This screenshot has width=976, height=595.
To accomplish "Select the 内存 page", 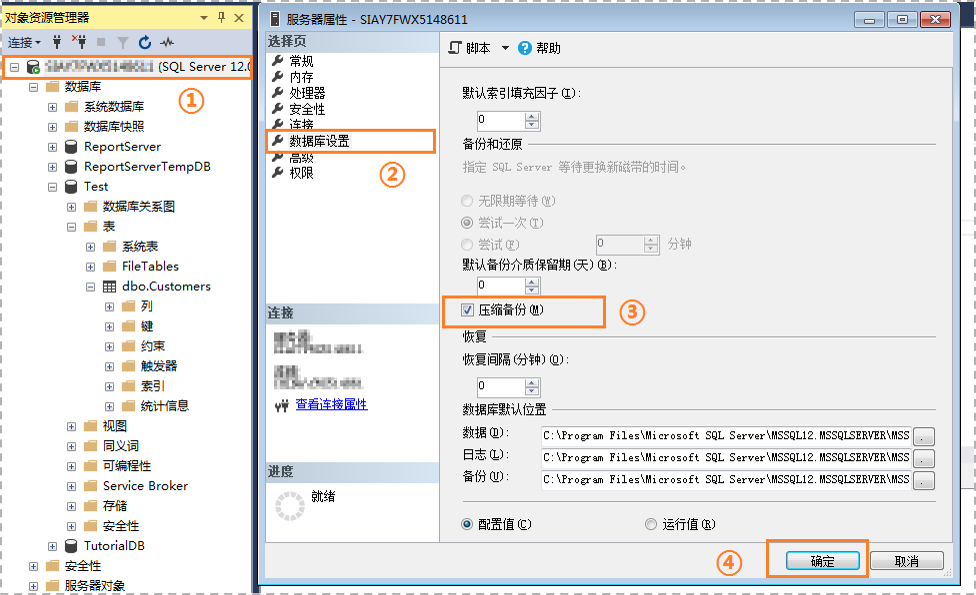I will [x=301, y=77].
